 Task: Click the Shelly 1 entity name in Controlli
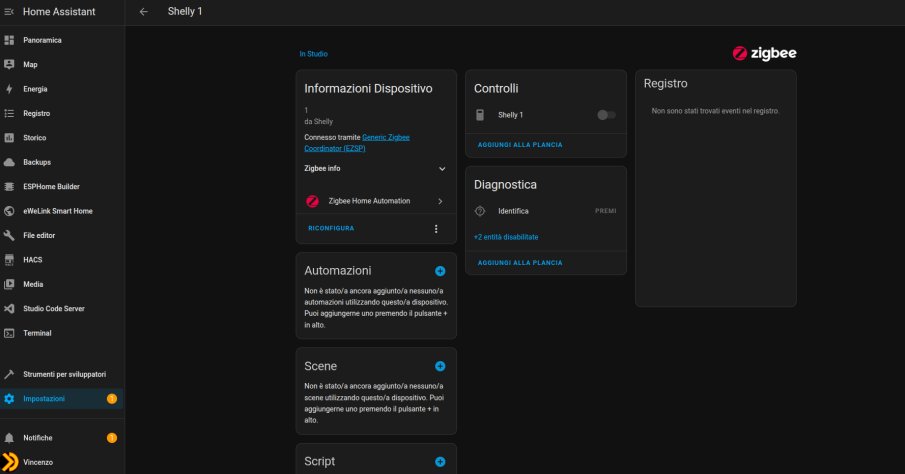[510, 115]
